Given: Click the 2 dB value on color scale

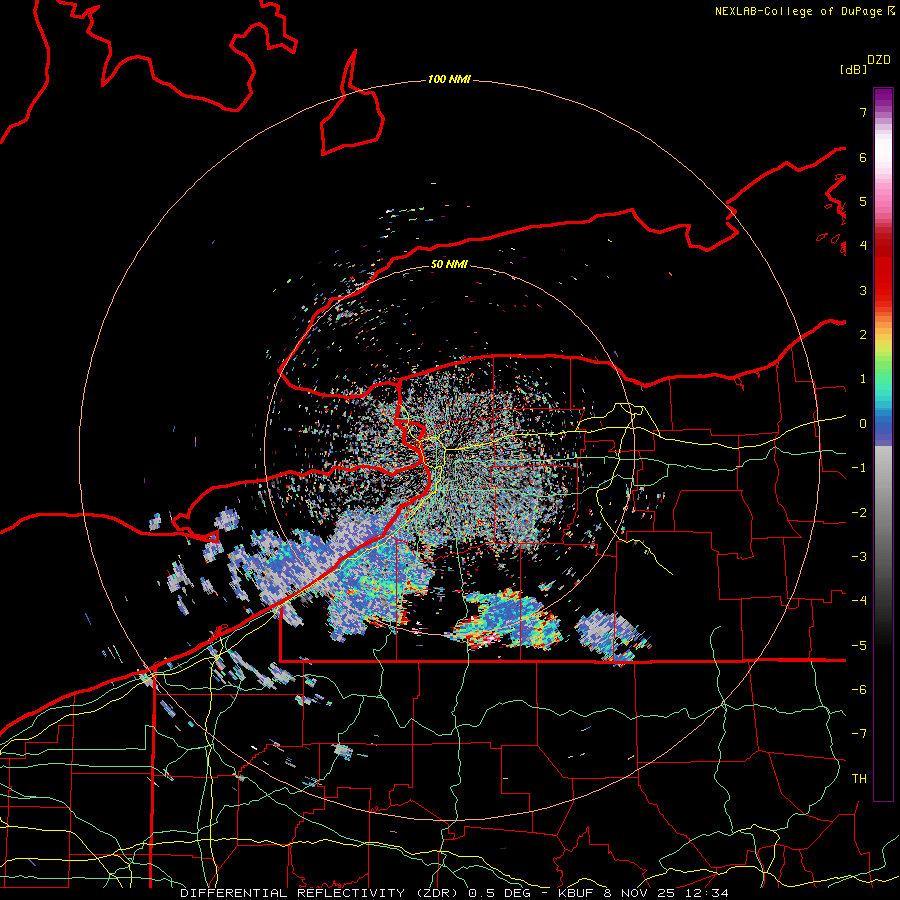Looking at the screenshot, I should click(x=863, y=335).
